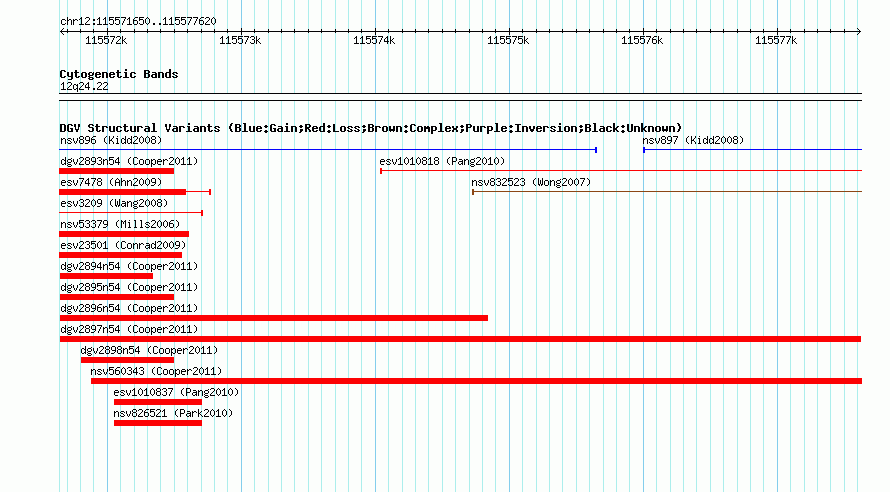Click the 115572k ruler tick label
The height and width of the screenshot is (492, 890).
(x=106, y=40)
